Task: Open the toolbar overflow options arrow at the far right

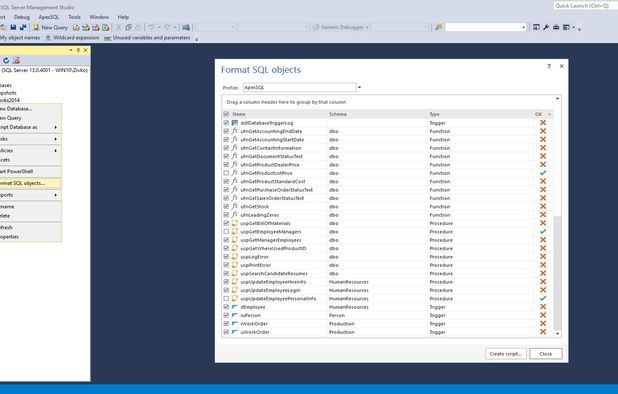Action: click(579, 28)
